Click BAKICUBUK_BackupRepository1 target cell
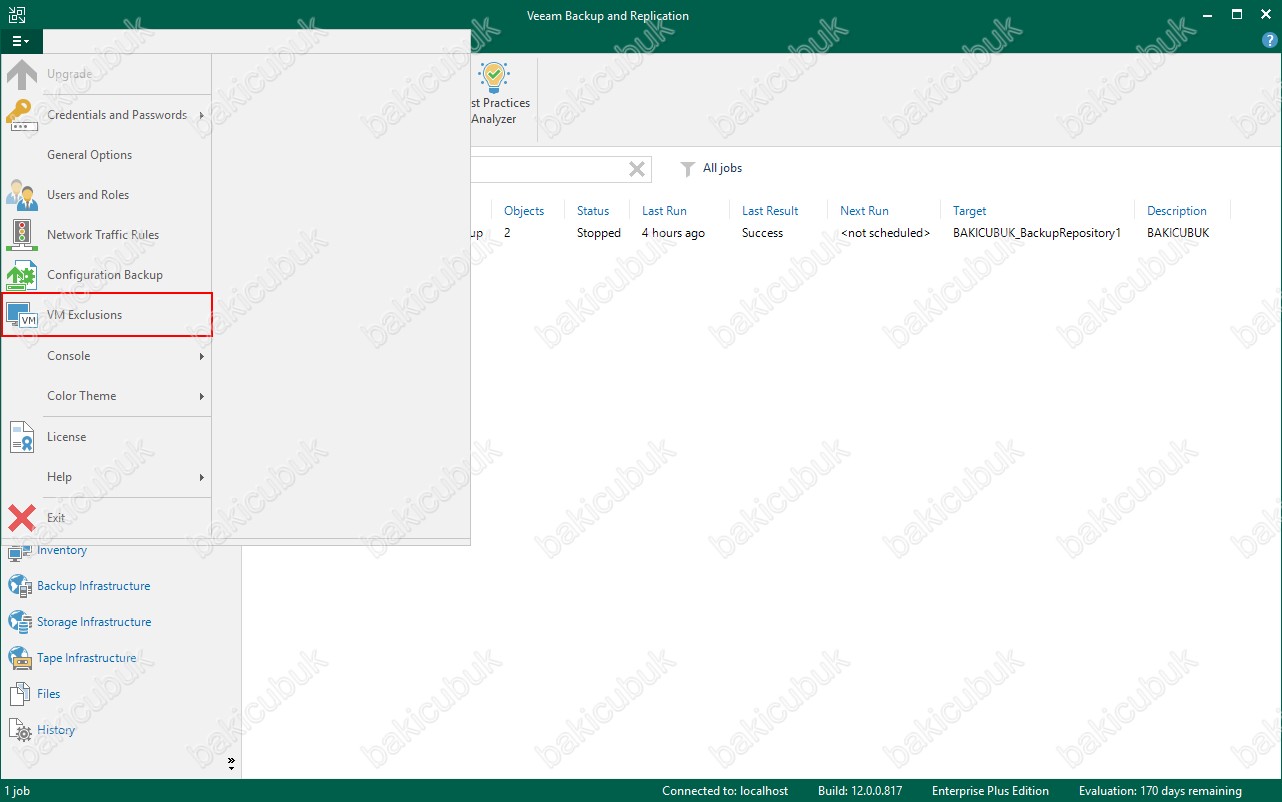The image size is (1282, 802). pos(1037,233)
